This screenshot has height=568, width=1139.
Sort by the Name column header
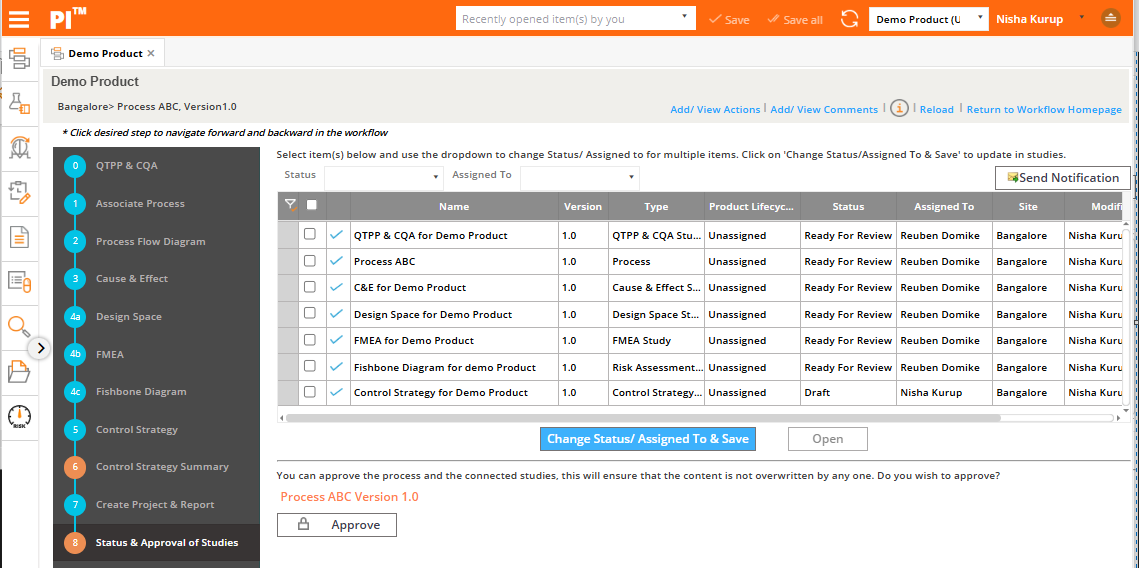pos(454,206)
